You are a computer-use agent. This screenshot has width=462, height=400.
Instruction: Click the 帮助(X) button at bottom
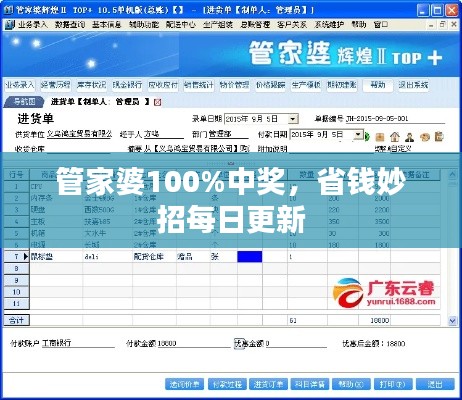351,384
